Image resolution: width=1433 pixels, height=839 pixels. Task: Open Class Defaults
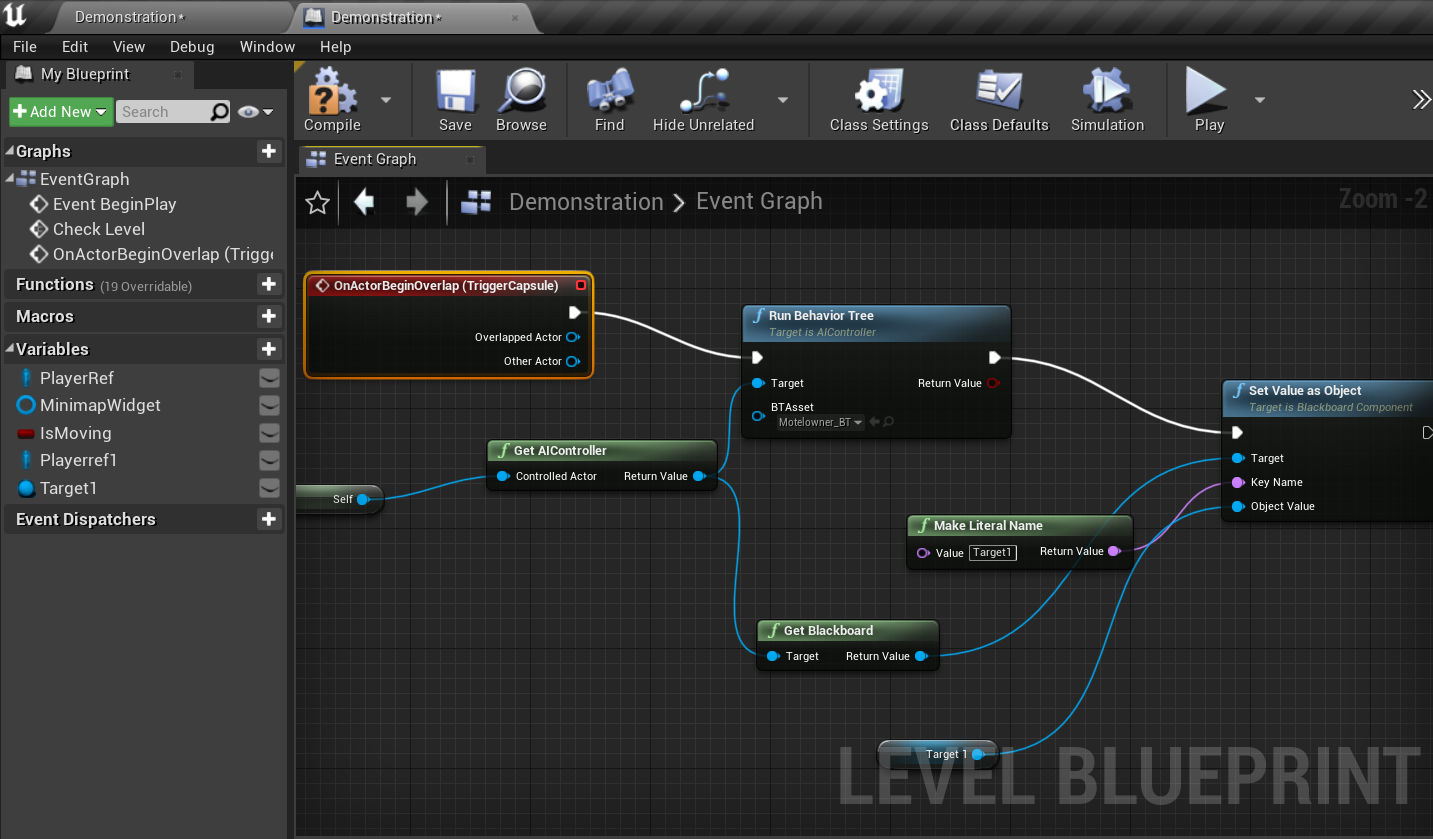click(999, 100)
